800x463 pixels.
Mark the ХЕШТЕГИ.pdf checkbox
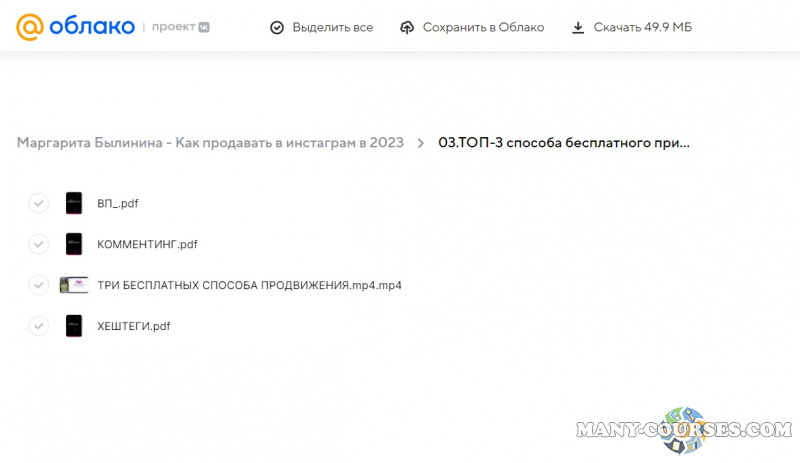(x=38, y=326)
